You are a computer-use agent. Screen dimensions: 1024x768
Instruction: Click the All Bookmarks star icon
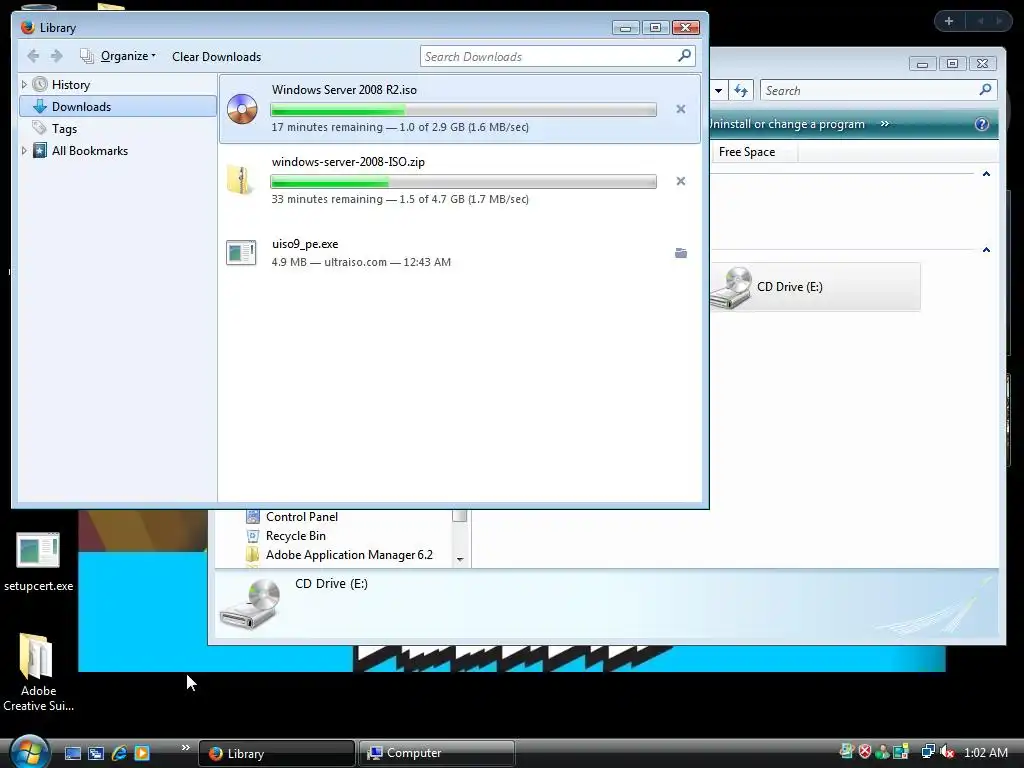[x=40, y=151]
